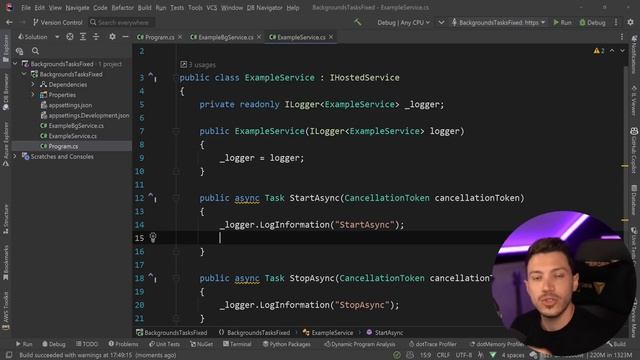Click the icon left of the Solution panel magnifier
640x360 pixels.
19,51
